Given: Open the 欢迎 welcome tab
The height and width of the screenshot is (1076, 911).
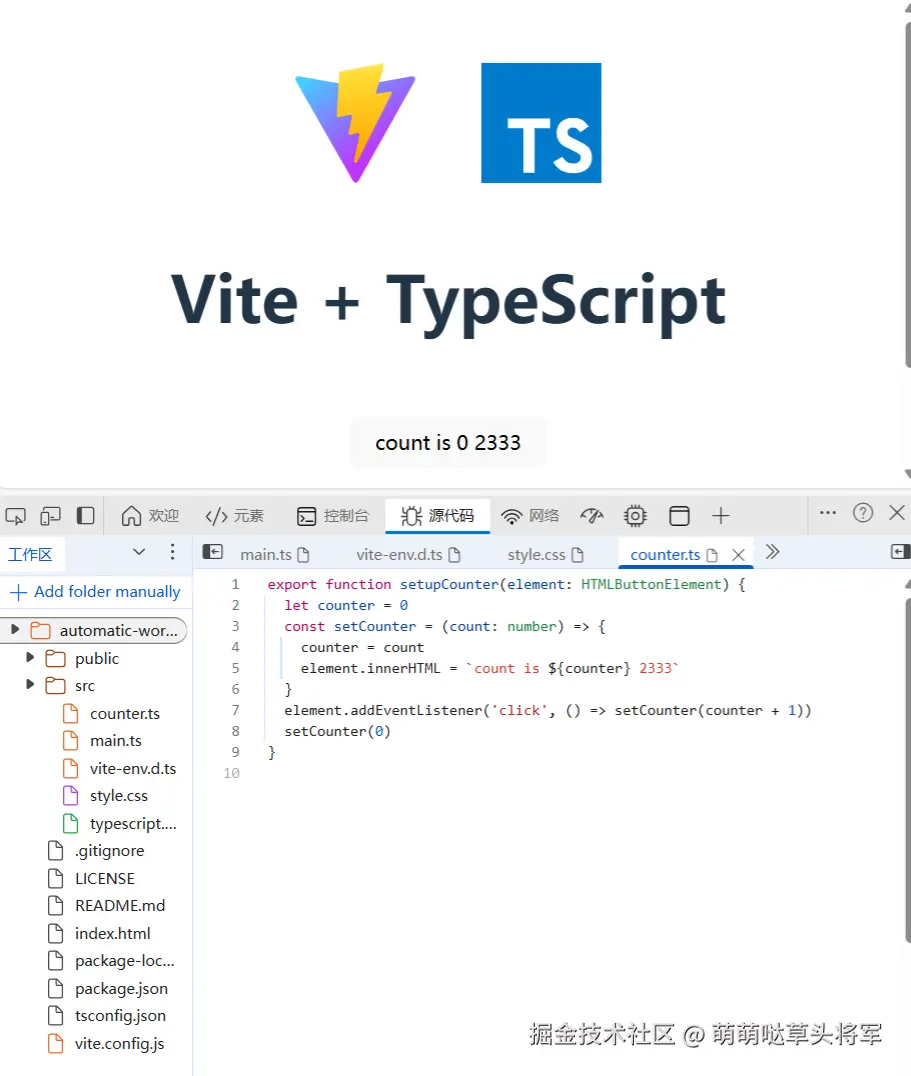Looking at the screenshot, I should tap(150, 515).
